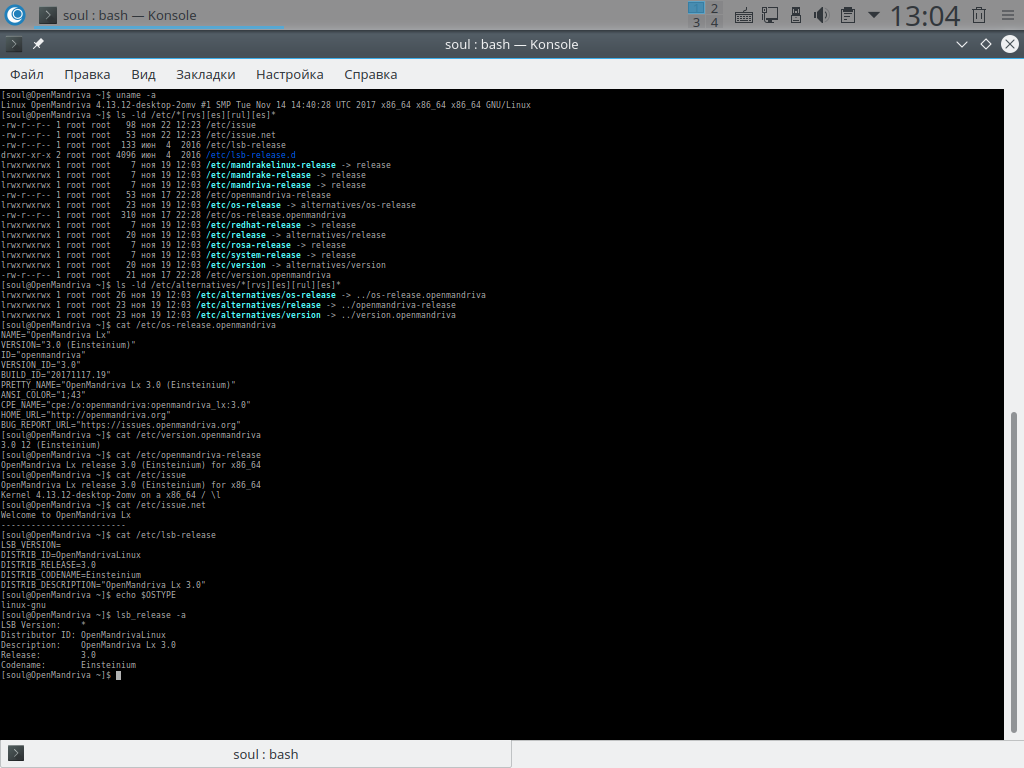Image resolution: width=1024 pixels, height=768 pixels.
Task: Switch to virtual desktop 2 in pager
Action: 714,8
